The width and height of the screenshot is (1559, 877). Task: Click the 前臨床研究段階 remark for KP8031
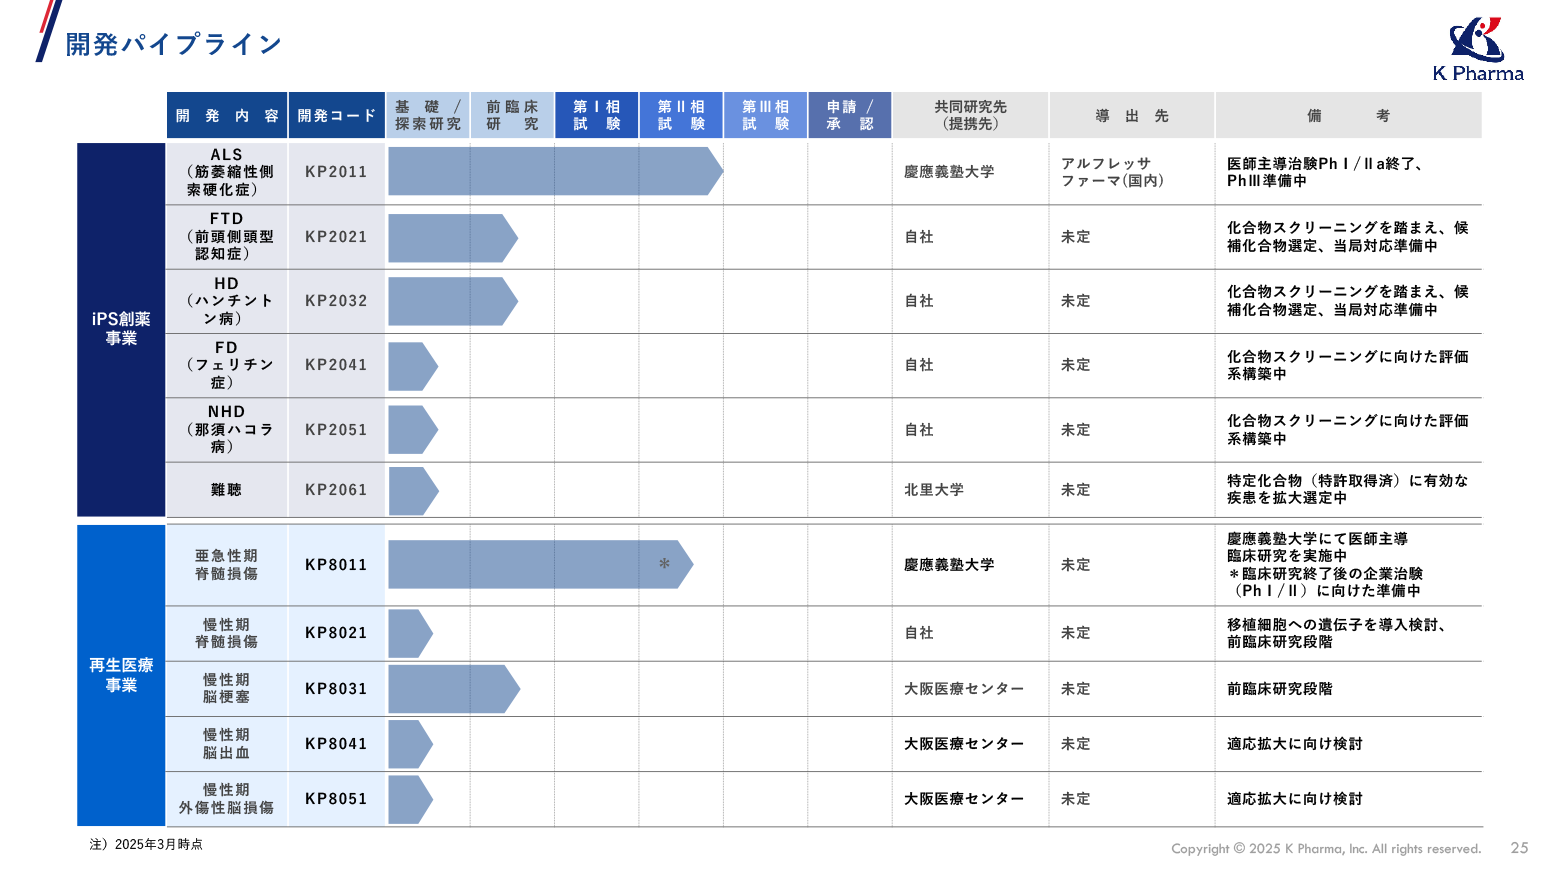click(x=1280, y=689)
